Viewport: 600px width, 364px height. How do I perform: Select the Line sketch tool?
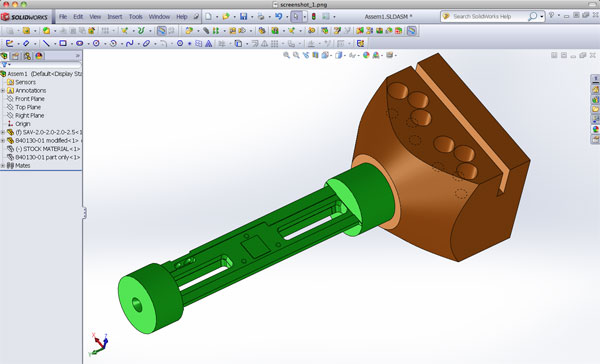click(x=46, y=43)
